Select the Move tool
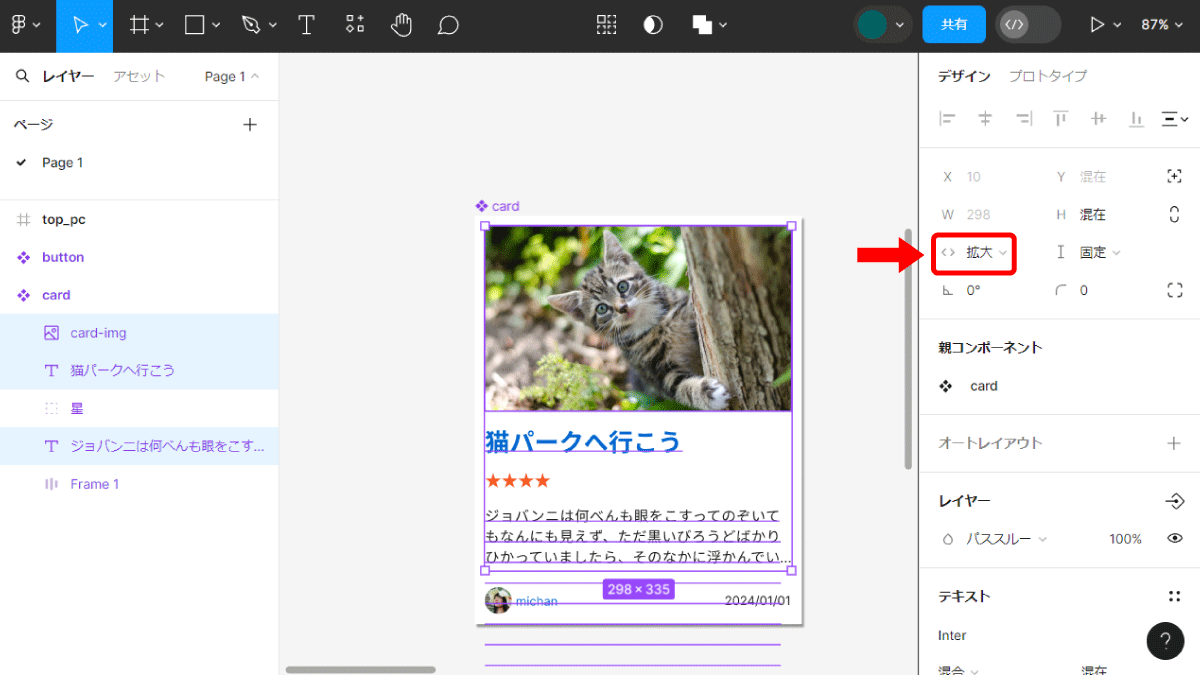1200x675 pixels. (78, 25)
